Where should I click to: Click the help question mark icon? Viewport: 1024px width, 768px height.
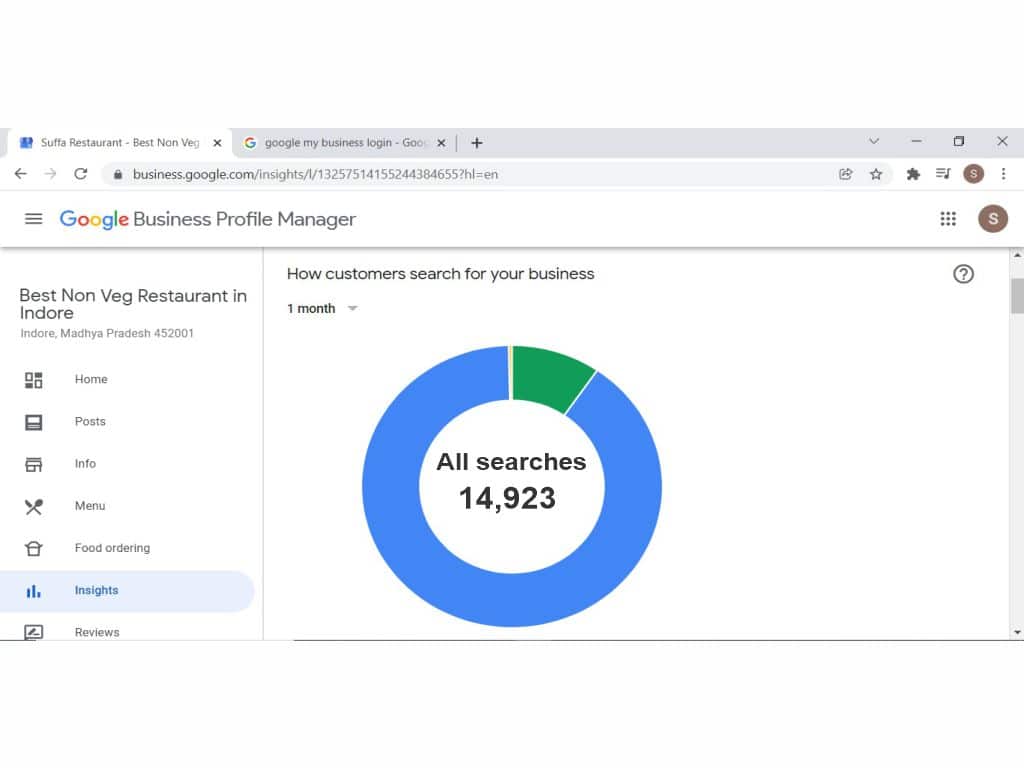pos(963,274)
